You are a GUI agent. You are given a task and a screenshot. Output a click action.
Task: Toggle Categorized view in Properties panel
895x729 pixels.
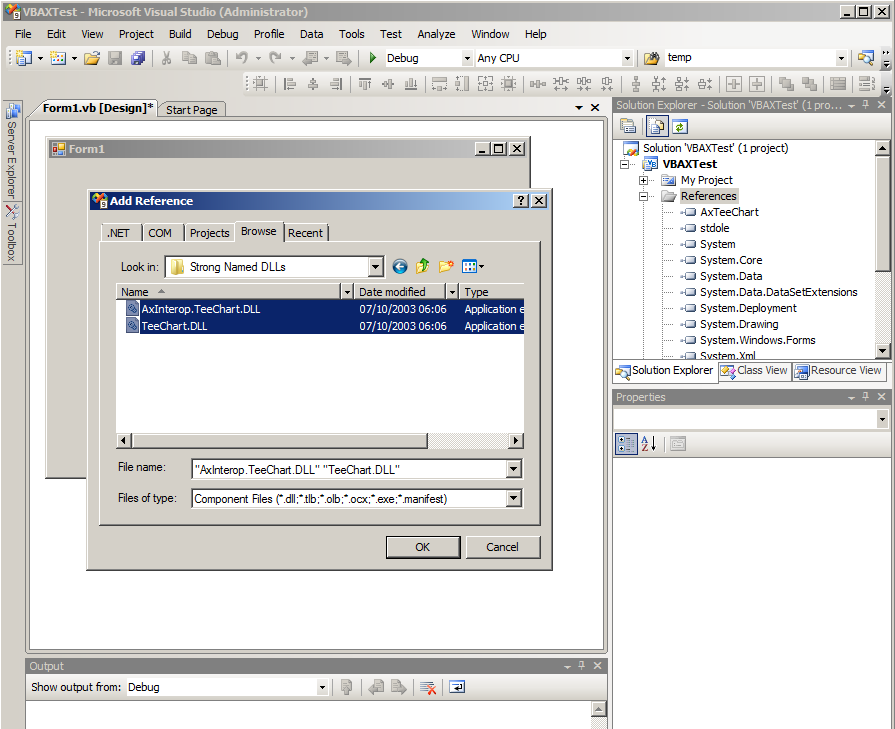tap(626, 444)
